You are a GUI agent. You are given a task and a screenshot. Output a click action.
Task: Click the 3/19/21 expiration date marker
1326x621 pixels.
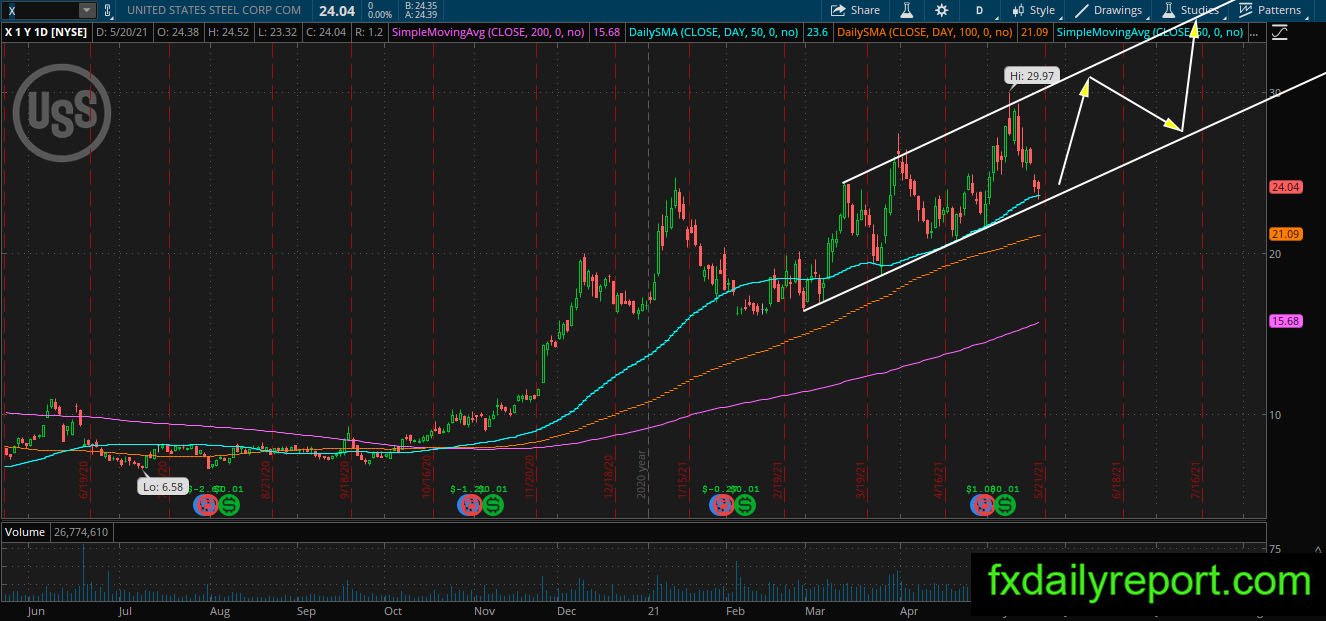(x=860, y=480)
